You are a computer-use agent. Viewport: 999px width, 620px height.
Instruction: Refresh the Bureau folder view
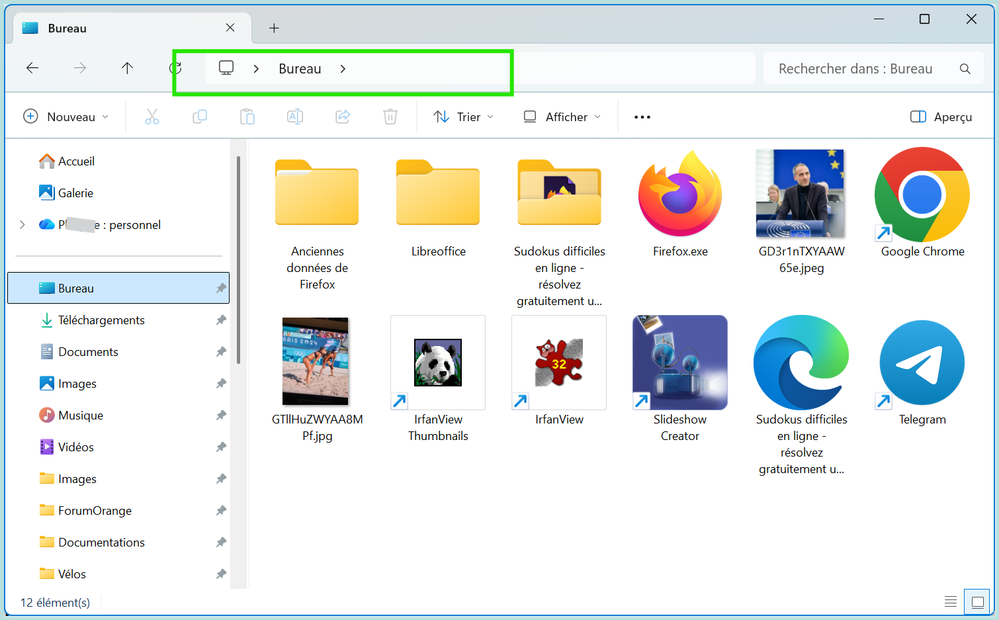coord(175,68)
